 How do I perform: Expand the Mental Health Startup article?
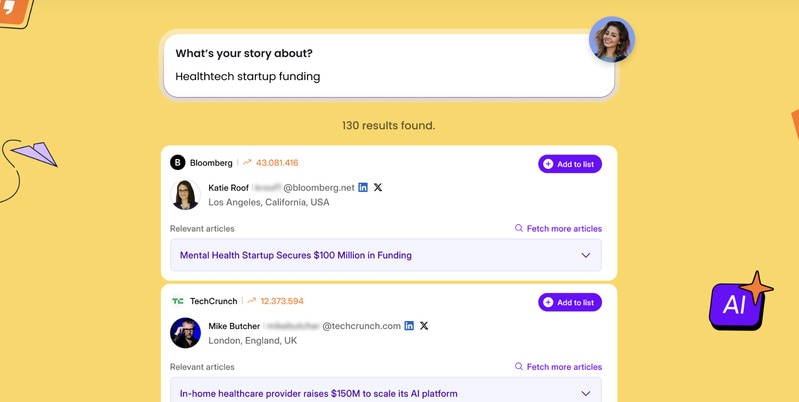(x=586, y=255)
